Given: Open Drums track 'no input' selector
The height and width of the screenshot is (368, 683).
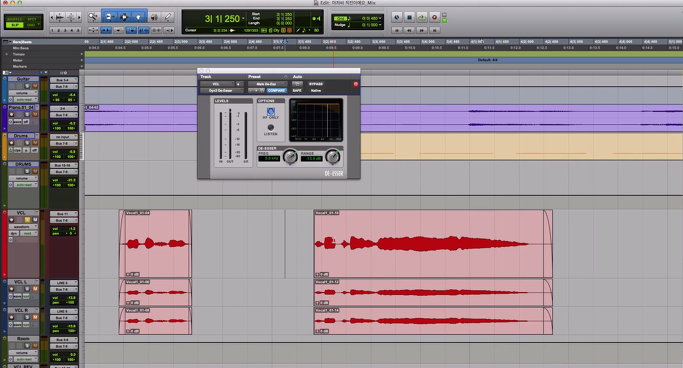Looking at the screenshot, I should [x=64, y=137].
